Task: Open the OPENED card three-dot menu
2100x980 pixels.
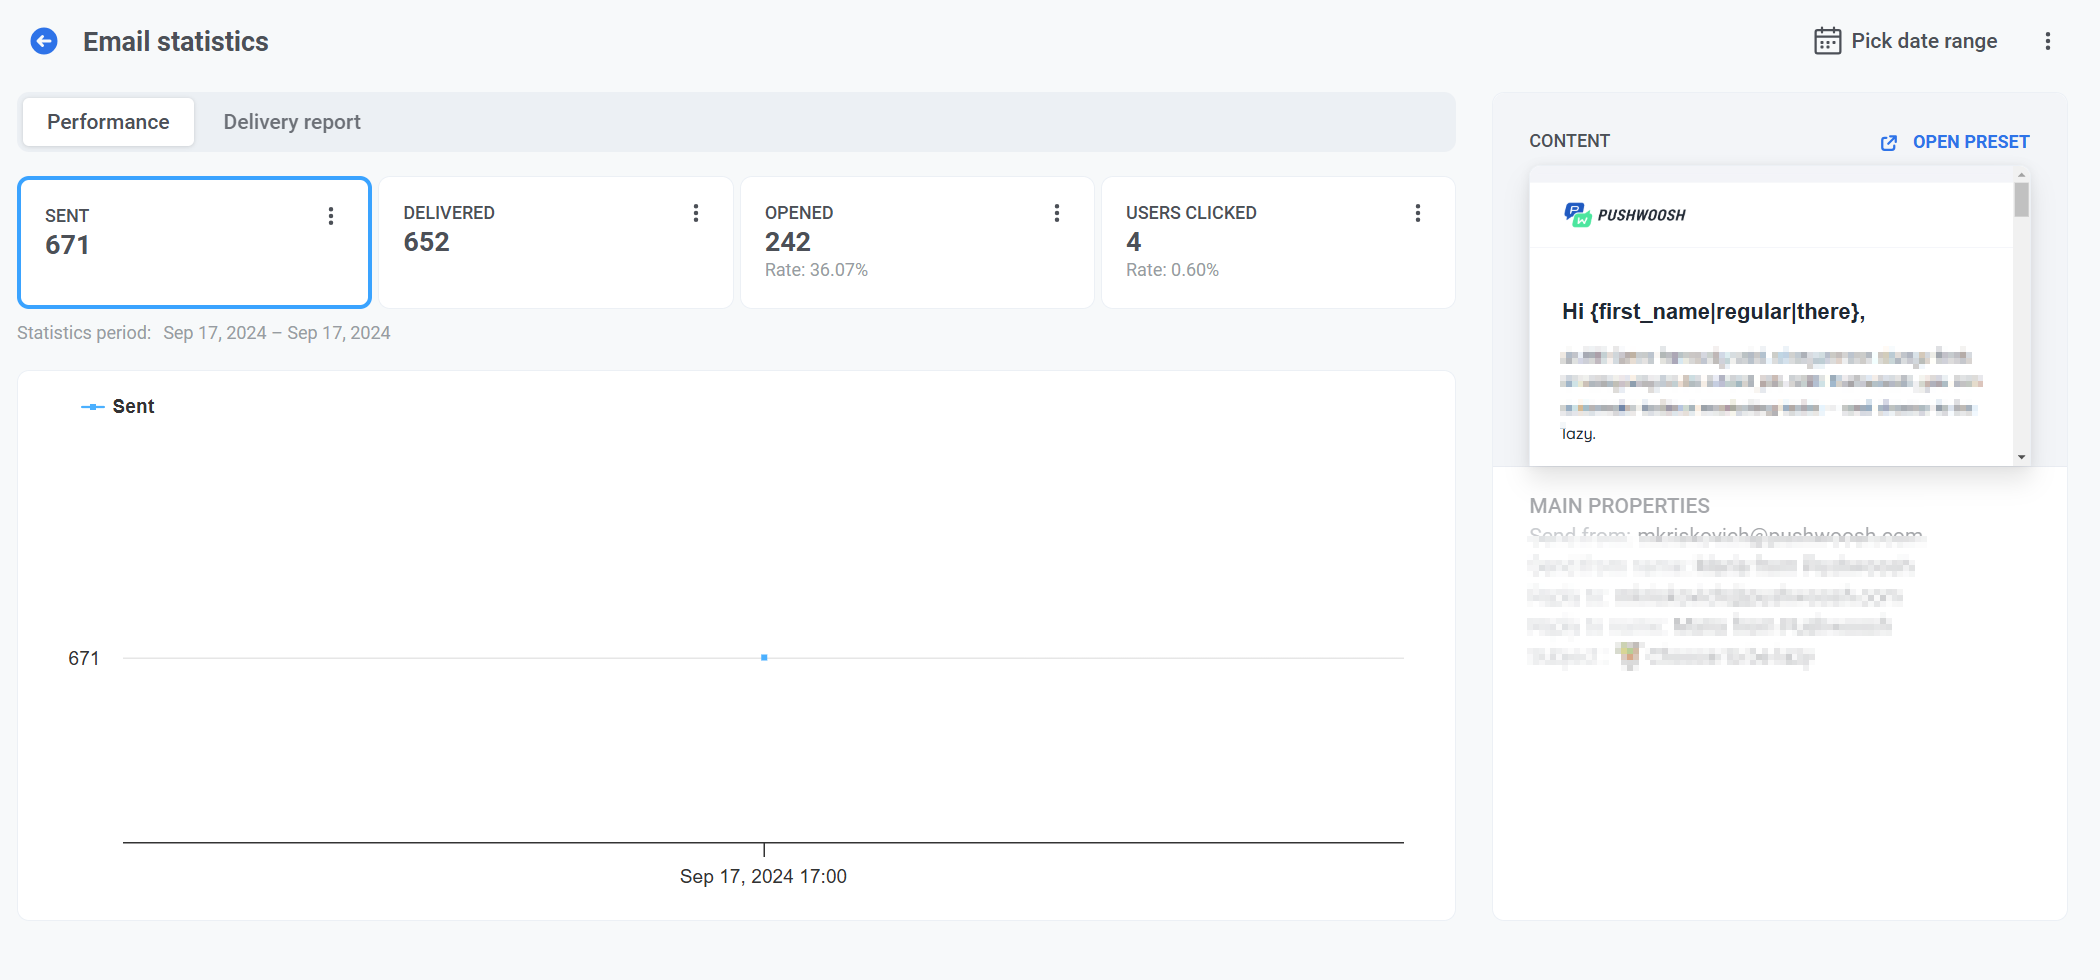Action: point(1057,213)
